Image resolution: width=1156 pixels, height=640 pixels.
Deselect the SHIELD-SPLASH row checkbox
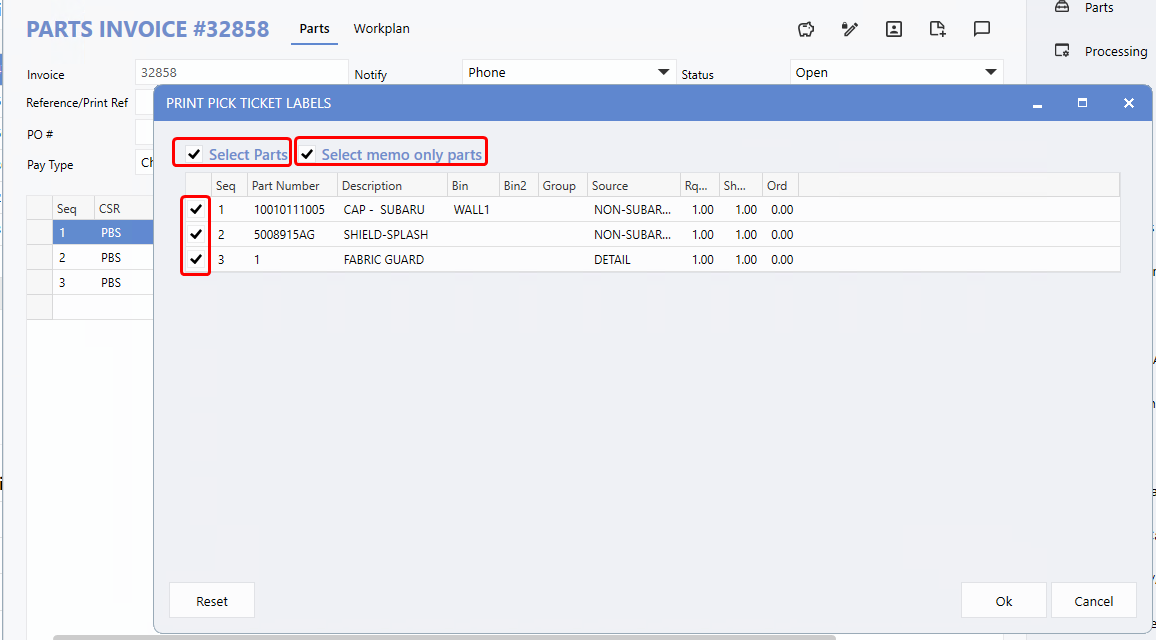pos(197,235)
